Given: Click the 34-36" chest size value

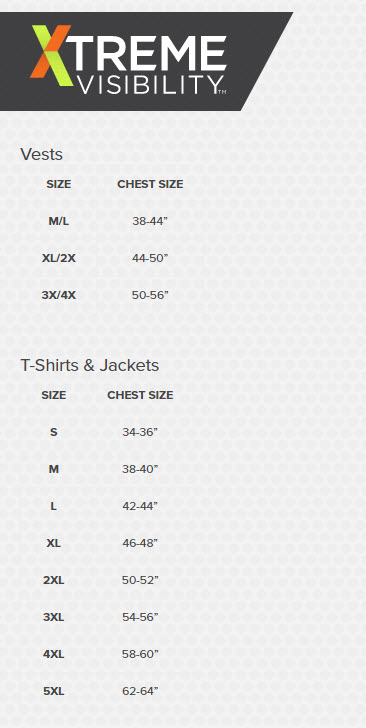Looking at the screenshot, I should (140, 432).
